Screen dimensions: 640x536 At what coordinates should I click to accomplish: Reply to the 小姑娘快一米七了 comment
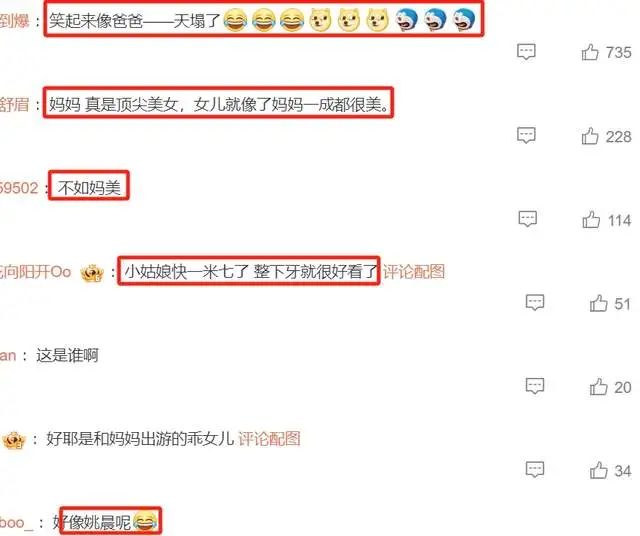(x=535, y=303)
